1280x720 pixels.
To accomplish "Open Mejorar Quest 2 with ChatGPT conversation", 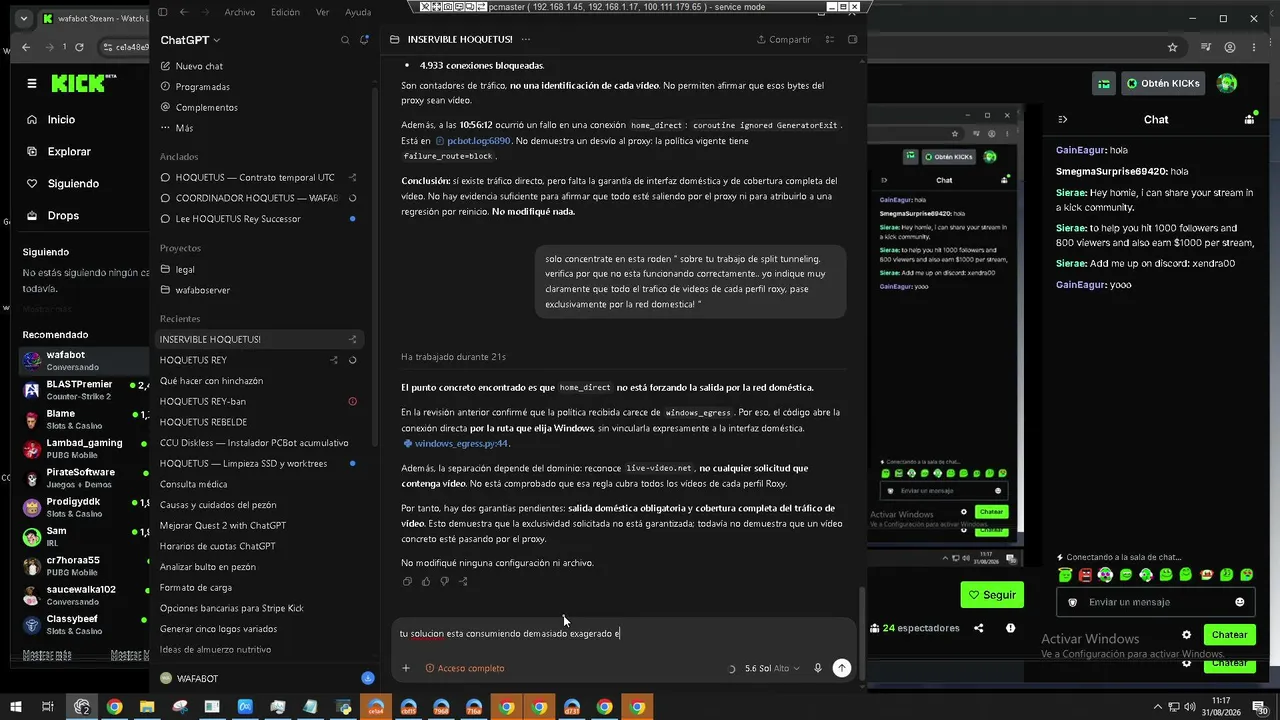I will [223, 525].
